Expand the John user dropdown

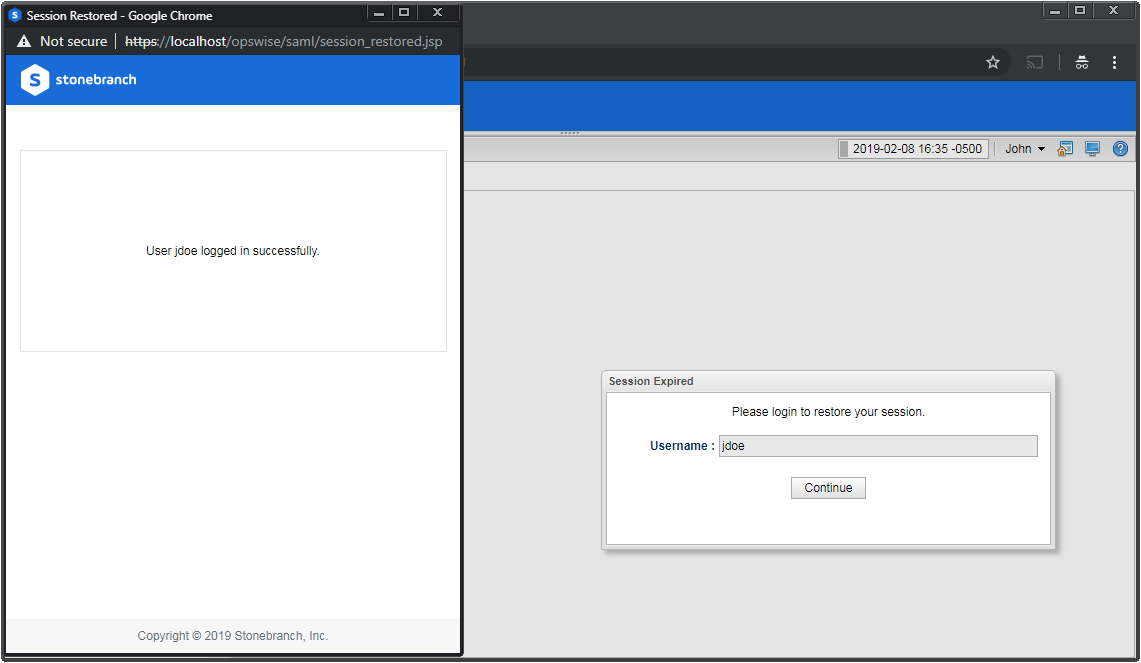pos(1024,149)
